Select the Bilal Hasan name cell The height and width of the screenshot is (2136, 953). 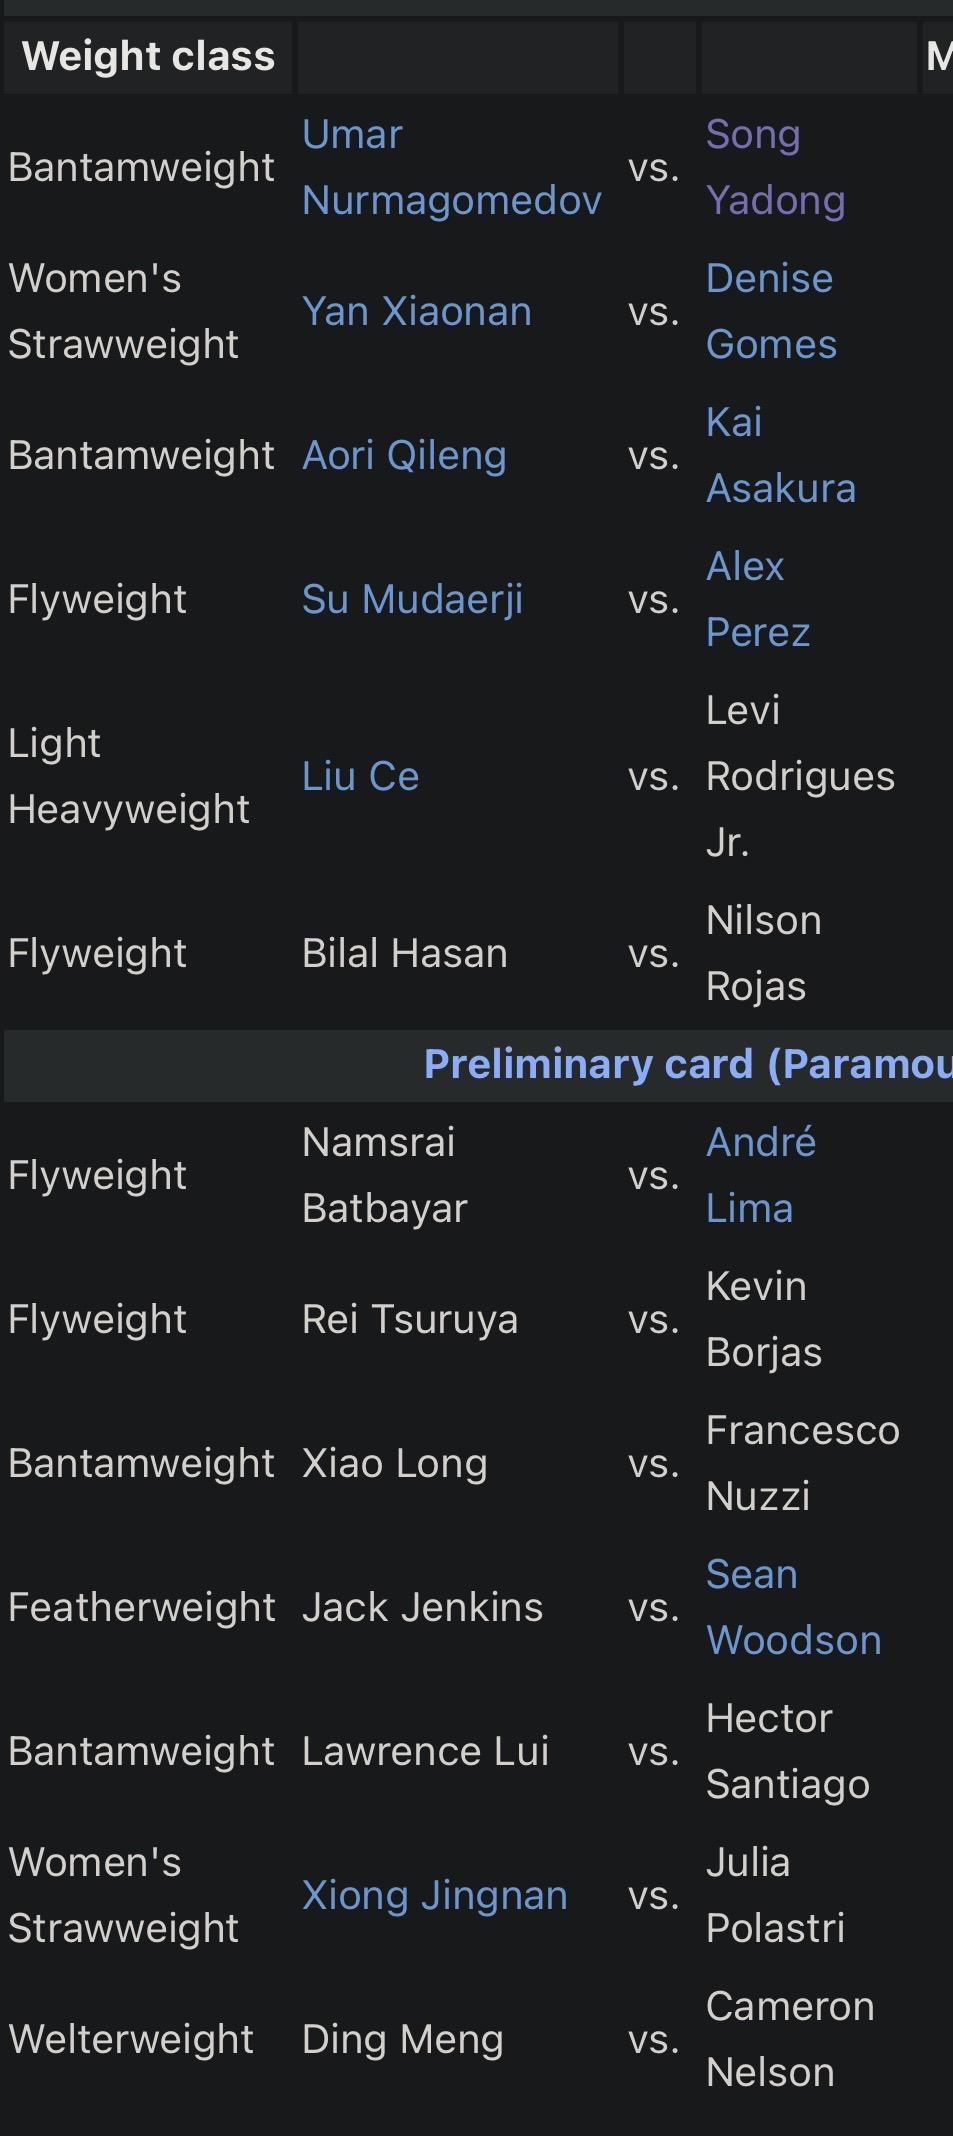tap(460, 953)
